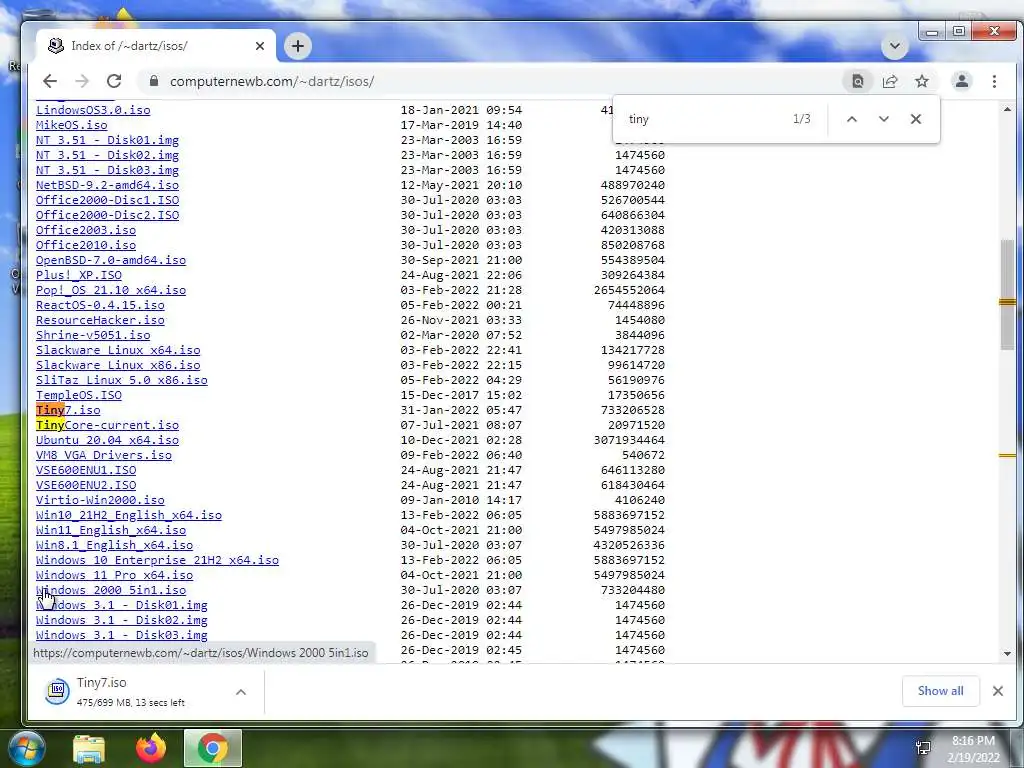Open the taskbar clock showing 8:16 PM

(x=973, y=749)
